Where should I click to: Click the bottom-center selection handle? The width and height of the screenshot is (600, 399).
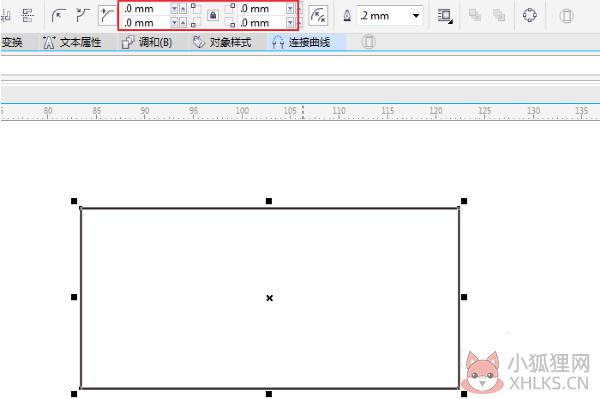point(269,394)
